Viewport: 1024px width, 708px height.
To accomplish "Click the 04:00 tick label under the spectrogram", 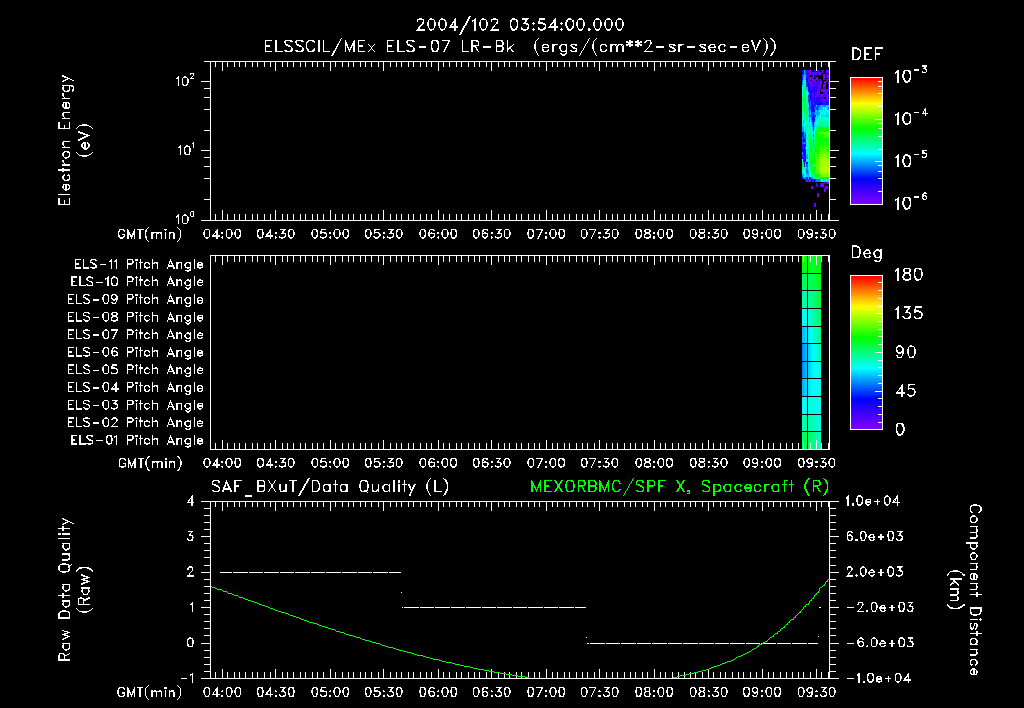I will 222,234.
